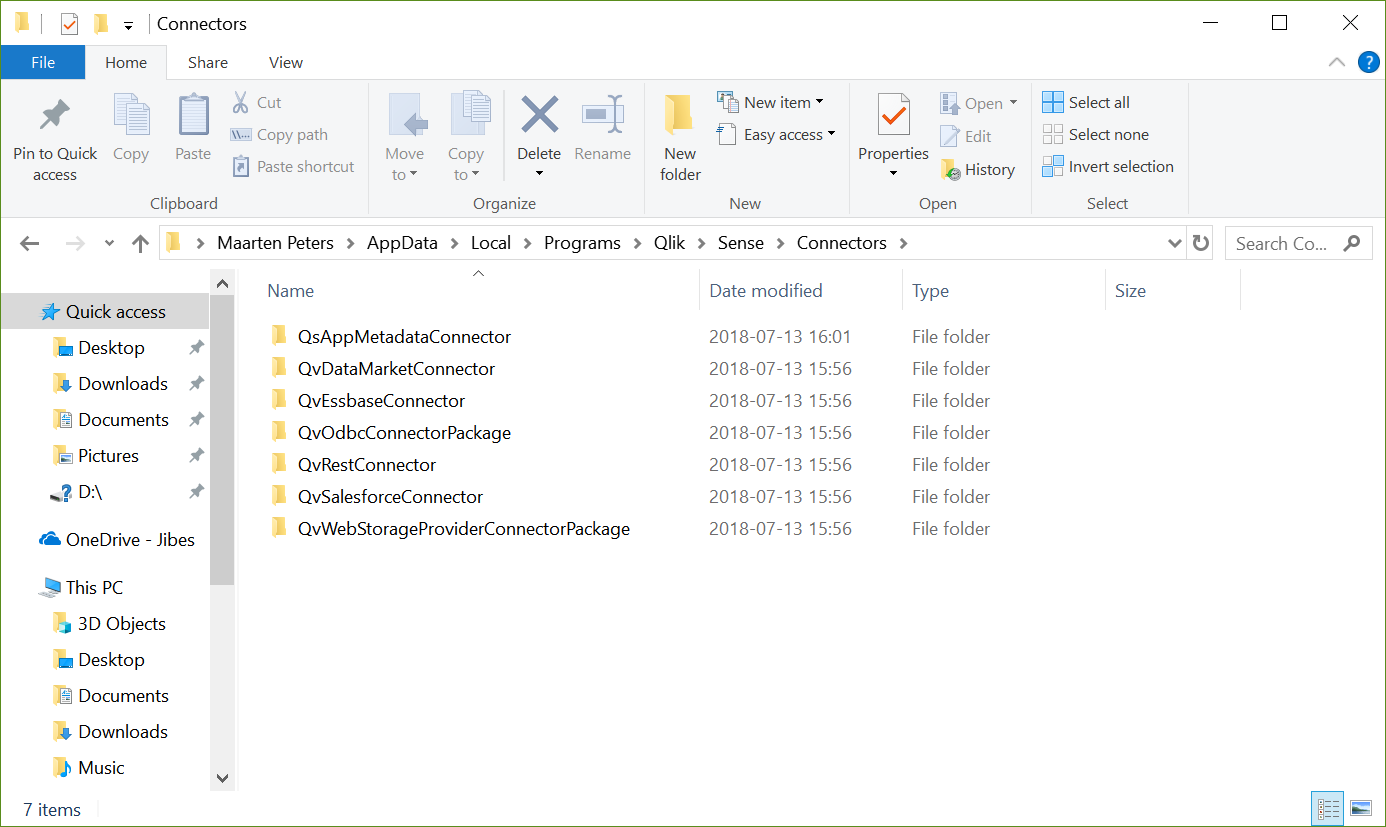The height and width of the screenshot is (827, 1386).
Task: Navigate to Qlik in address bar
Action: point(669,243)
